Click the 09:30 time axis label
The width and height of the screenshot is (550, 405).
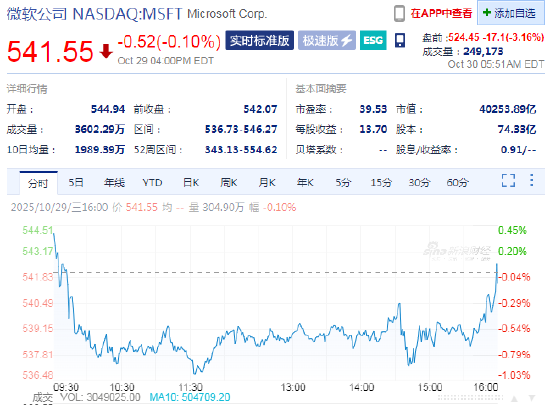coord(66,387)
